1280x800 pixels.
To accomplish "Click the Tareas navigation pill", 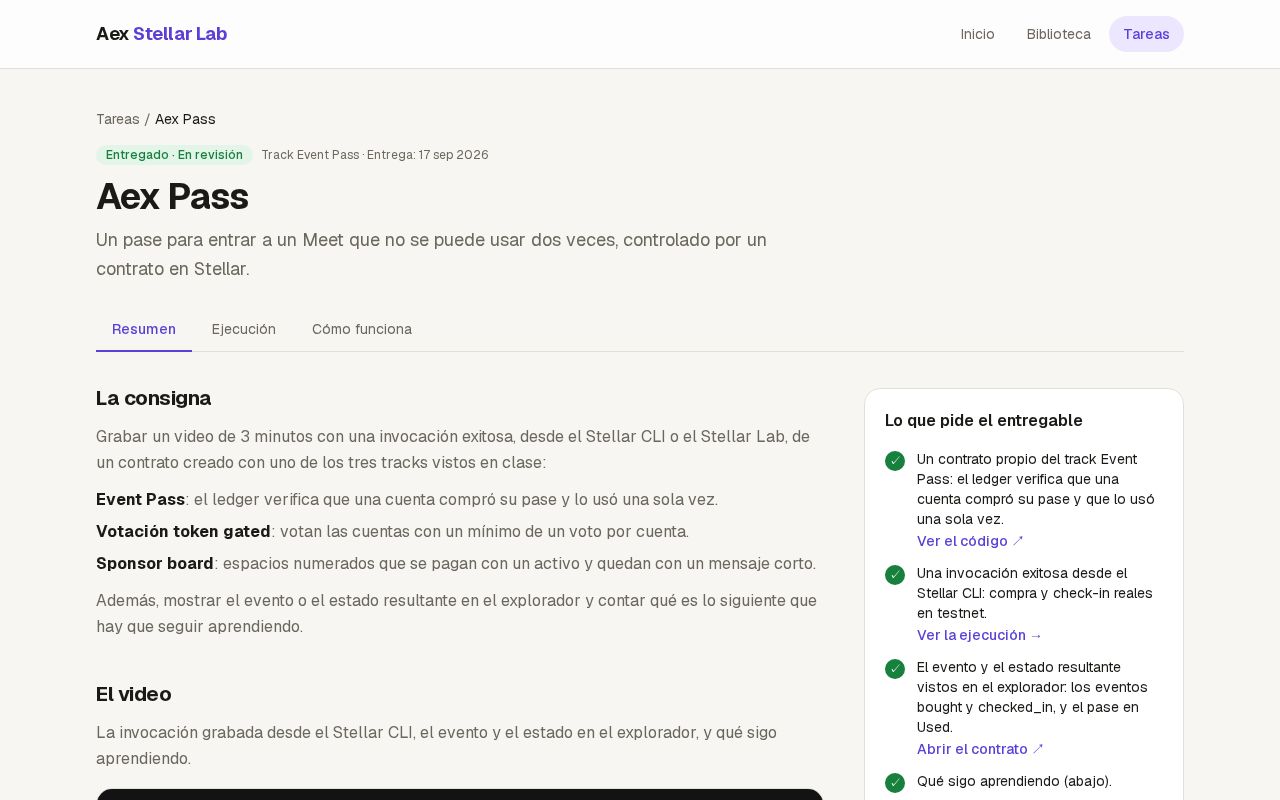I will coord(1146,34).
